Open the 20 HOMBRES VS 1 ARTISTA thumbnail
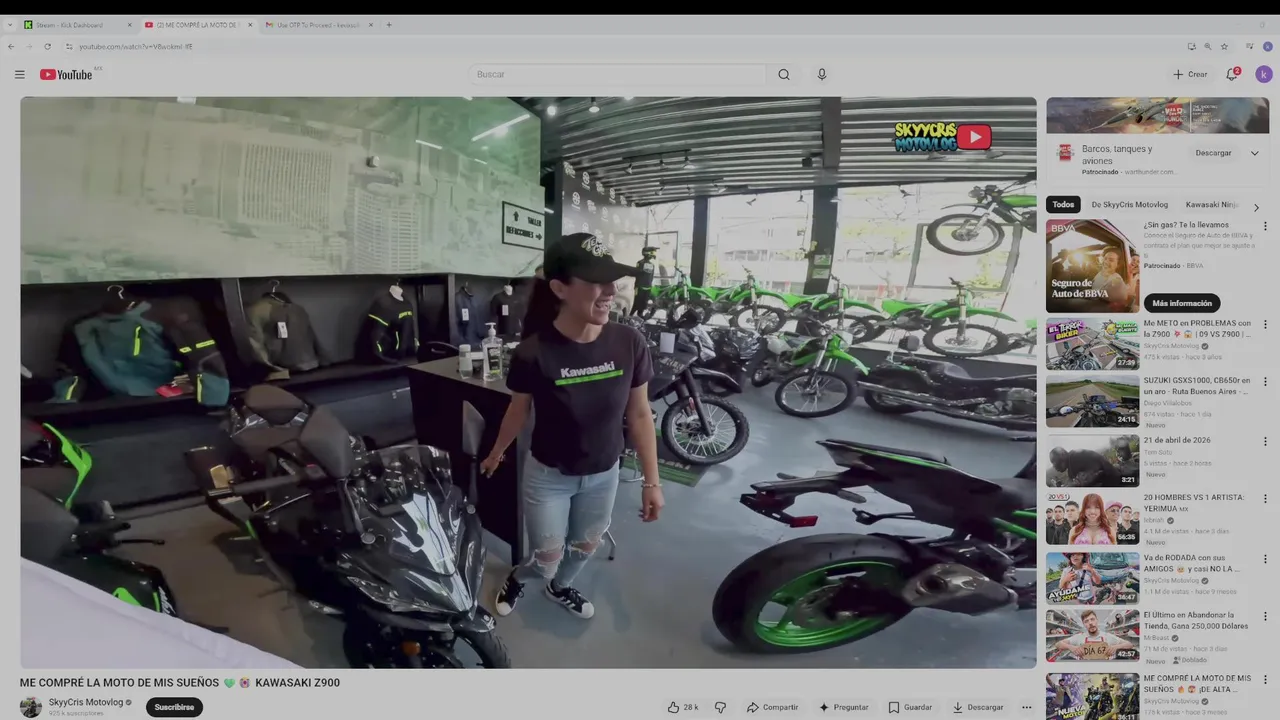The image size is (1280, 720). coord(1092,519)
